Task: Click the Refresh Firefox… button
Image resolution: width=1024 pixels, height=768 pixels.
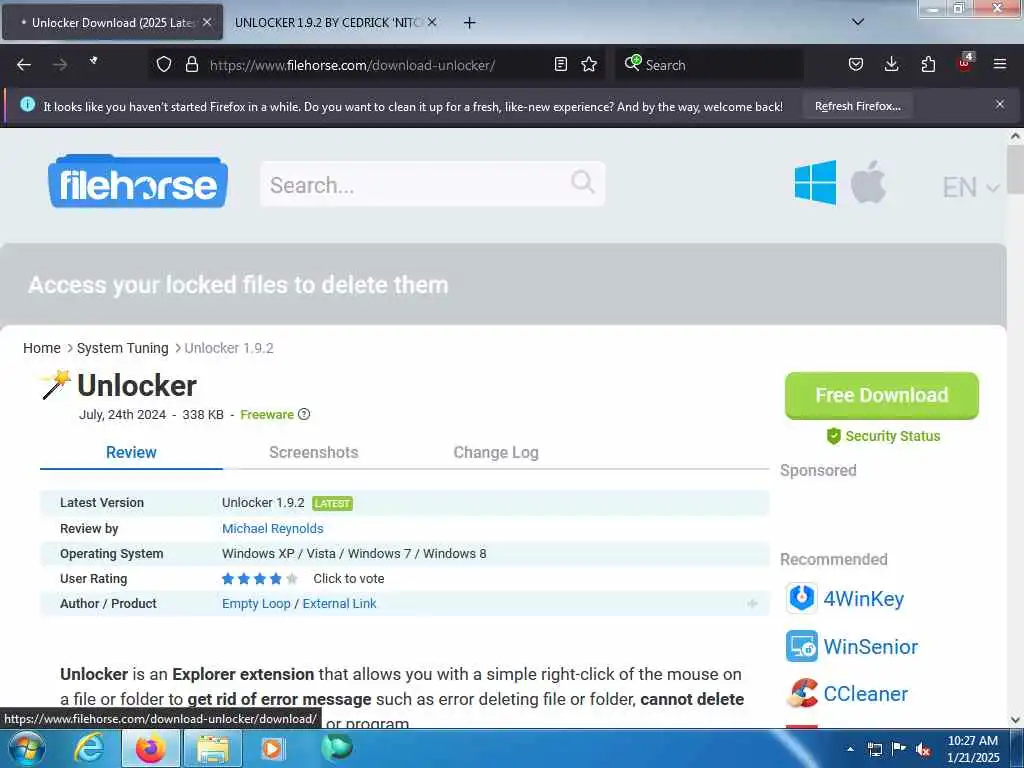Action: point(857,106)
